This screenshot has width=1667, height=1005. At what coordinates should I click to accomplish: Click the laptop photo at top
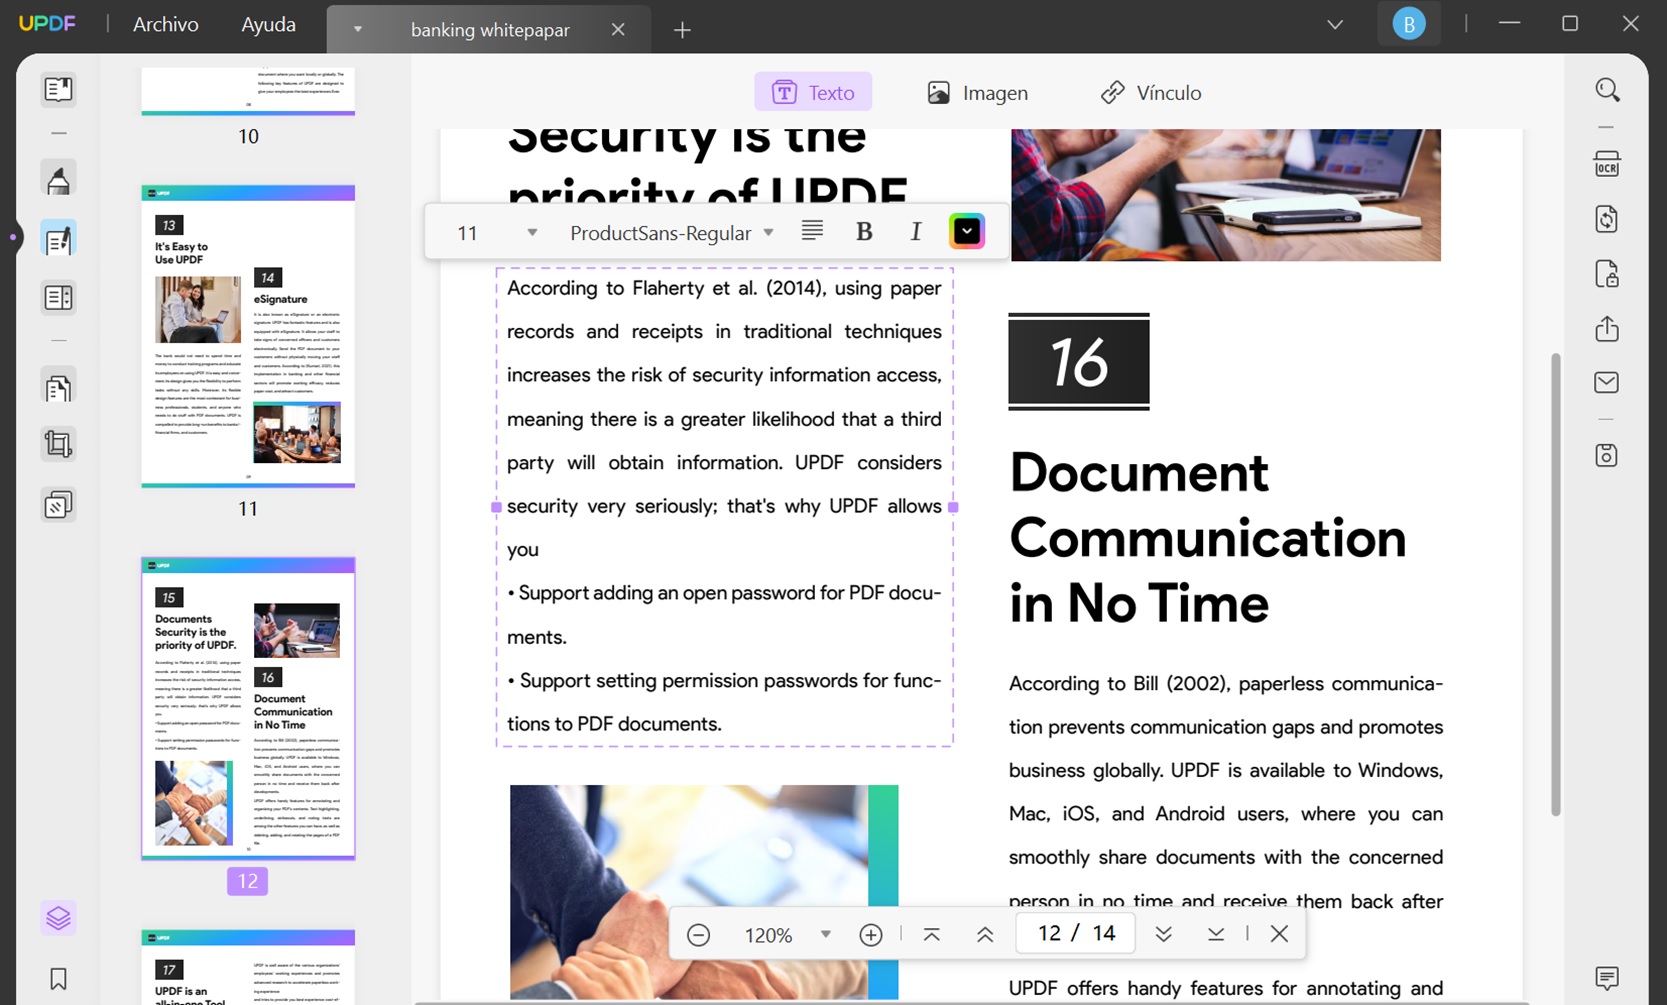point(1226,195)
